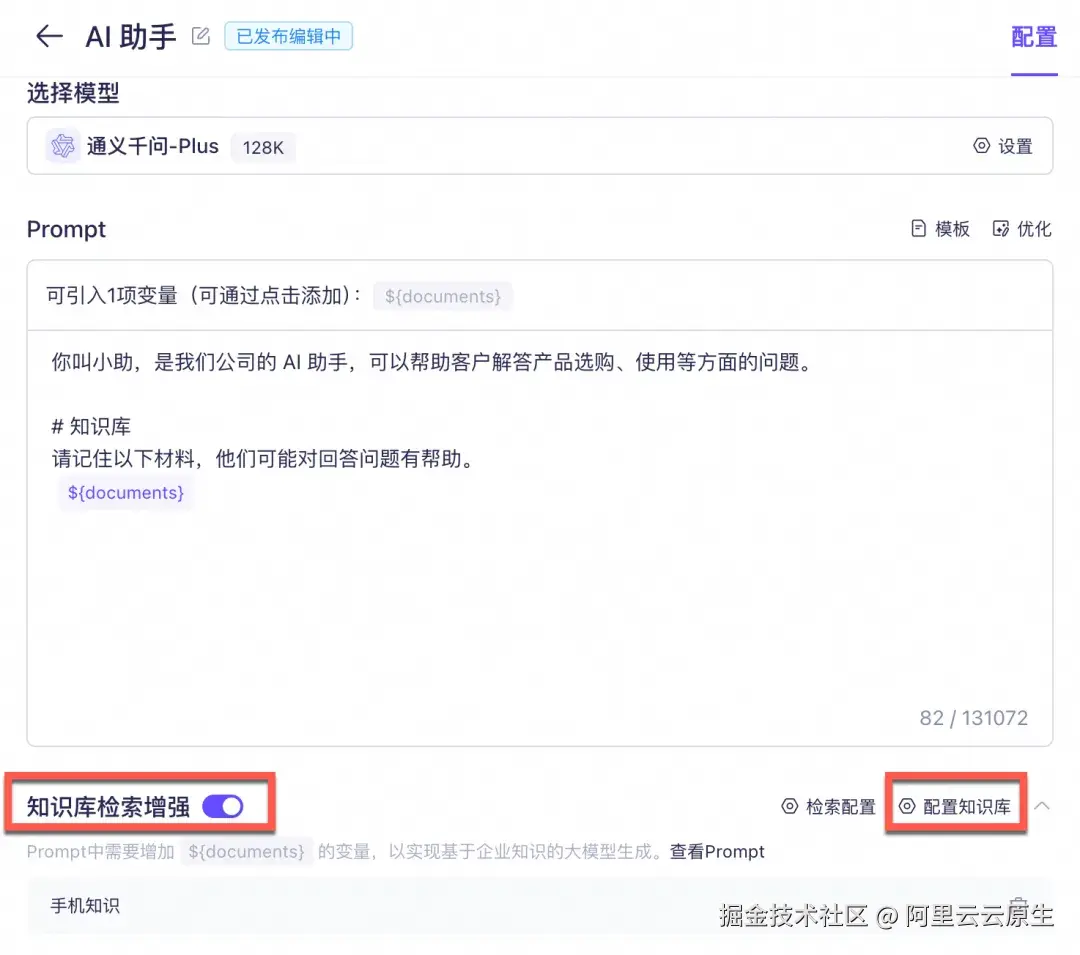Image resolution: width=1080 pixels, height=955 pixels.
Task: Collapse the knowledge base section via chevron
Action: 1041,806
